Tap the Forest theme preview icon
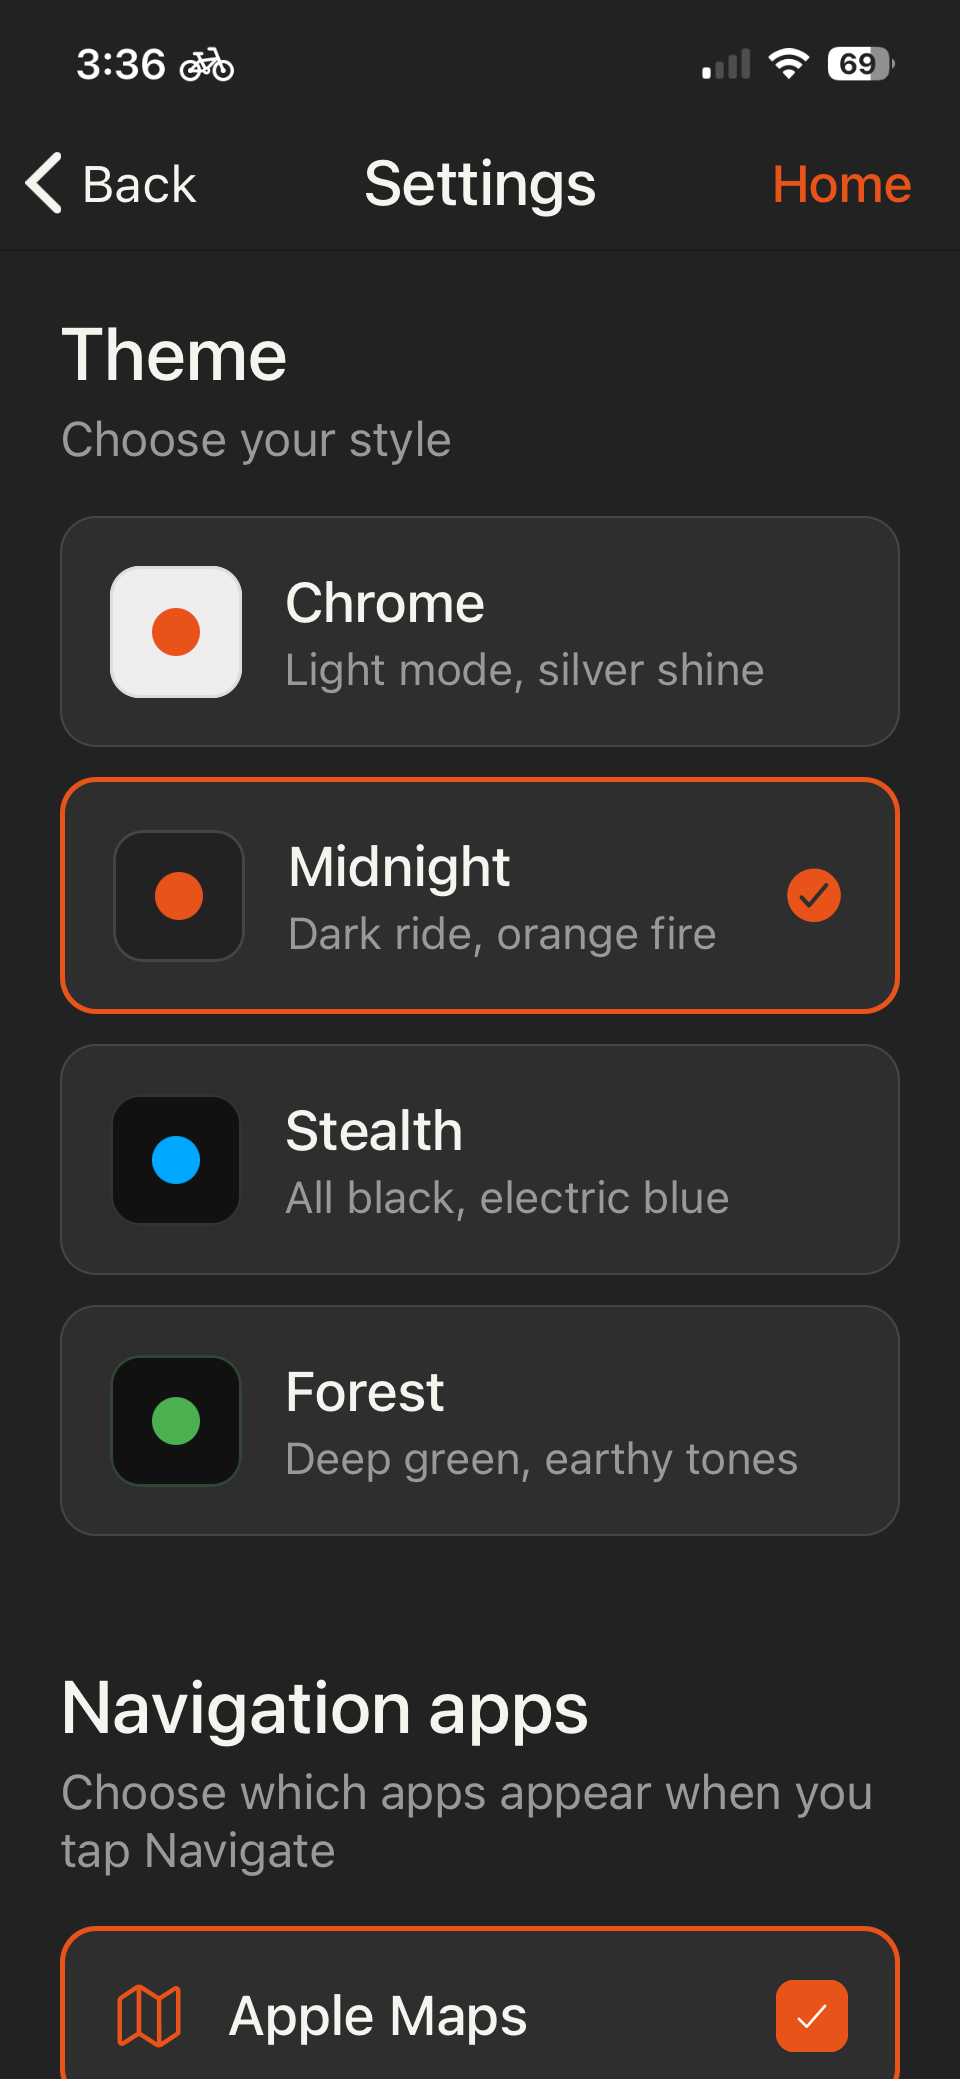960x2079 pixels. (176, 1420)
